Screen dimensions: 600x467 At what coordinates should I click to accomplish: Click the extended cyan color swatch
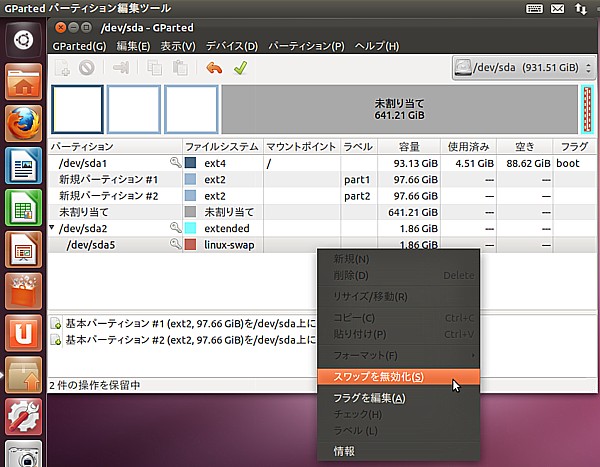[x=191, y=228]
